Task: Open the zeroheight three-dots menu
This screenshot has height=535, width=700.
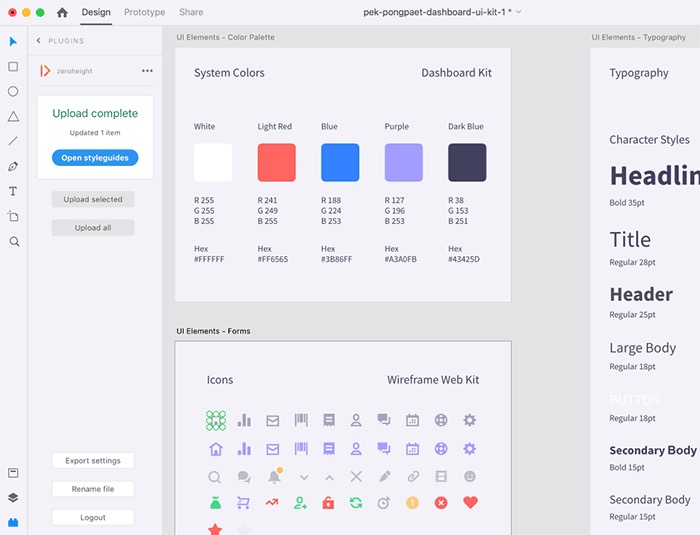Action: tap(147, 71)
